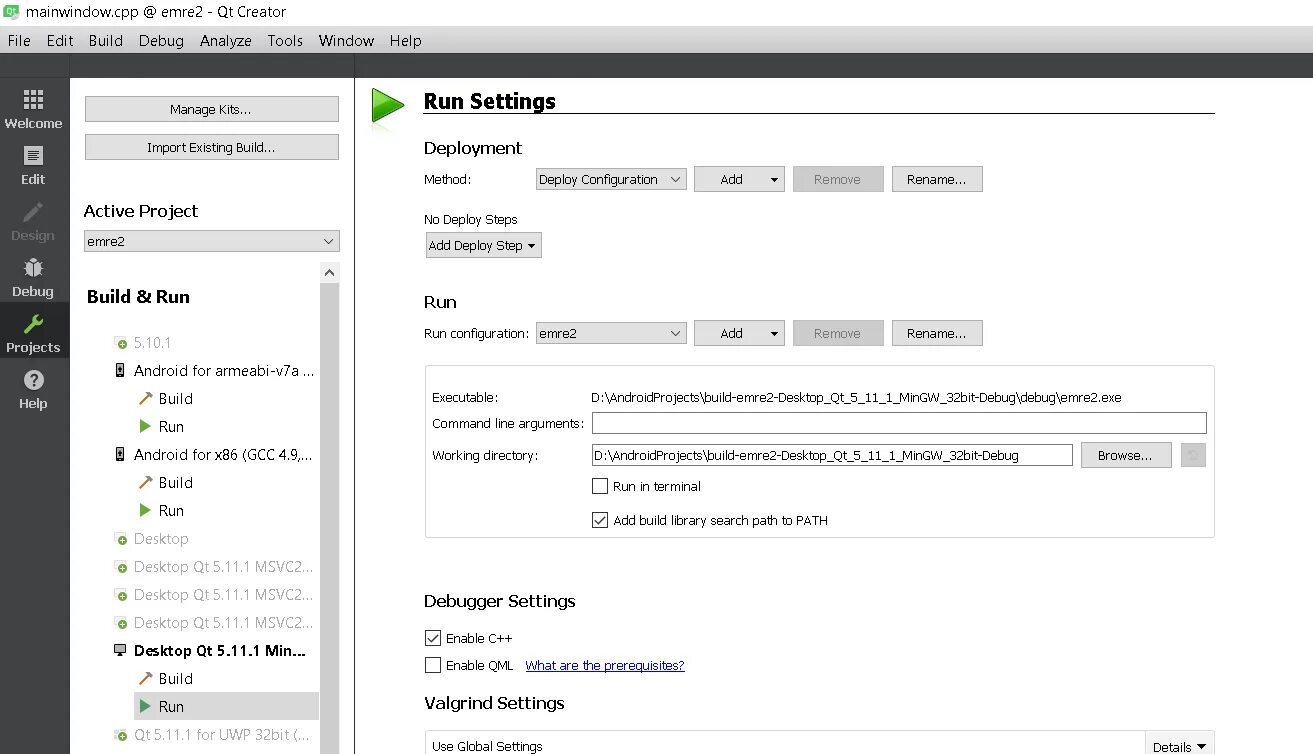This screenshot has width=1313, height=754.
Task: Open the Add Deploy Step dropdown
Action: 484,245
